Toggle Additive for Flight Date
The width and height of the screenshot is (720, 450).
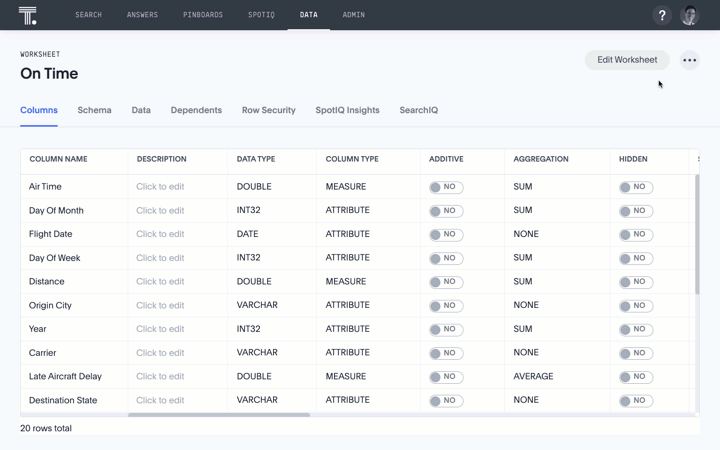[x=446, y=234]
